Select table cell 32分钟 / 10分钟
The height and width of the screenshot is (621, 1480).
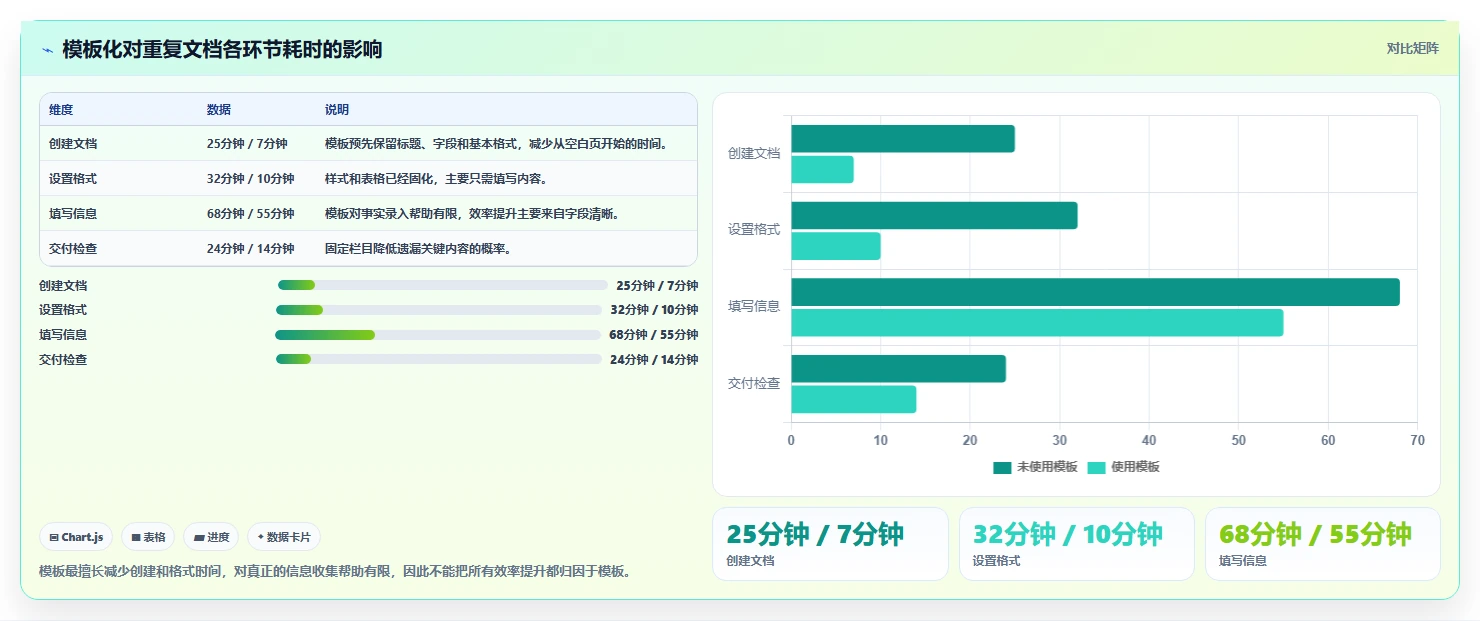pyautogui.click(x=250, y=179)
